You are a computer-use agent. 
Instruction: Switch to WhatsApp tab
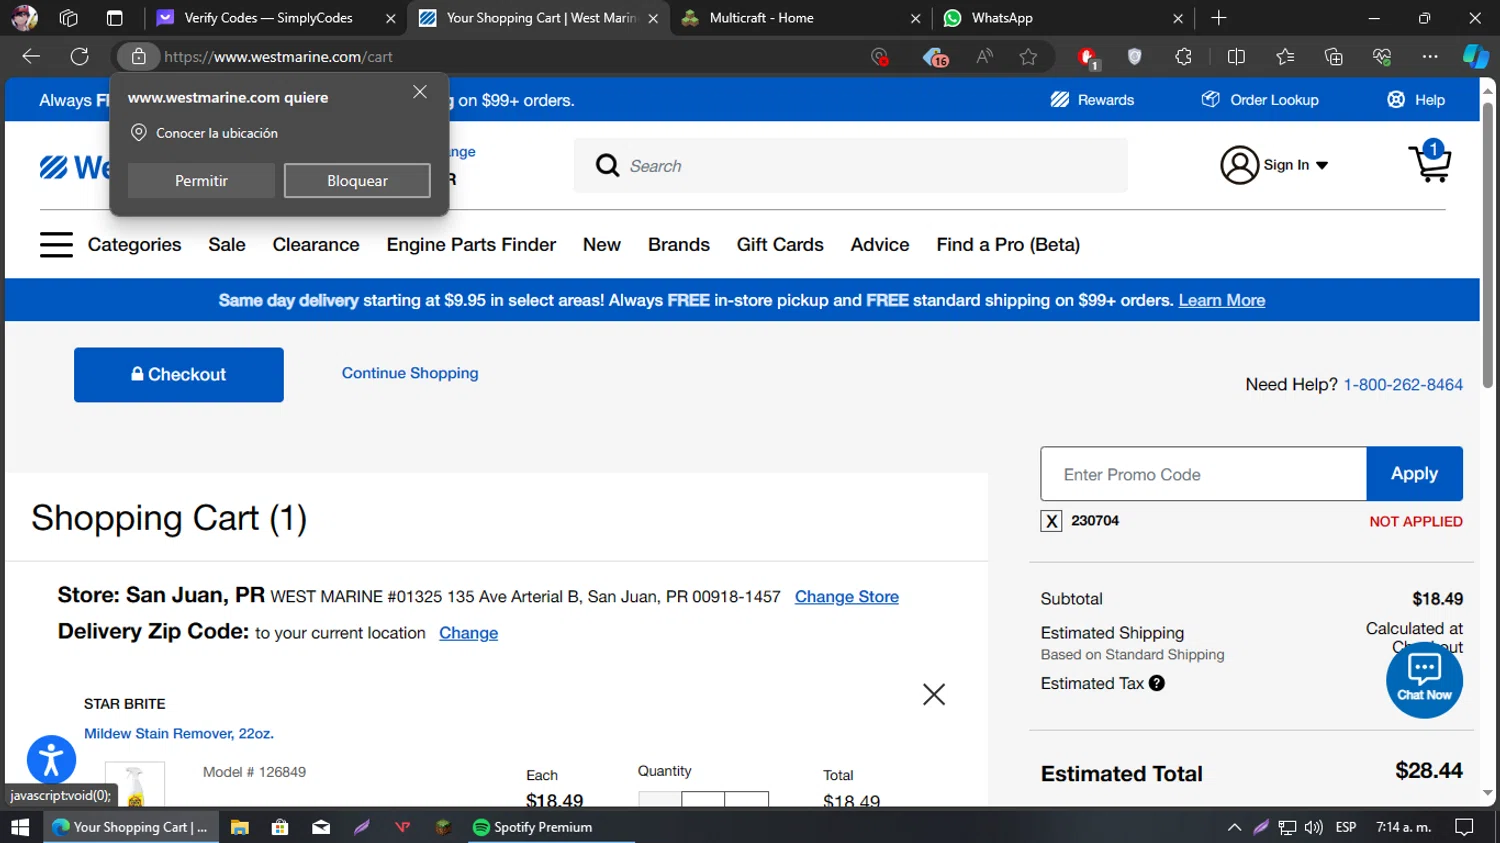[x=1063, y=18]
